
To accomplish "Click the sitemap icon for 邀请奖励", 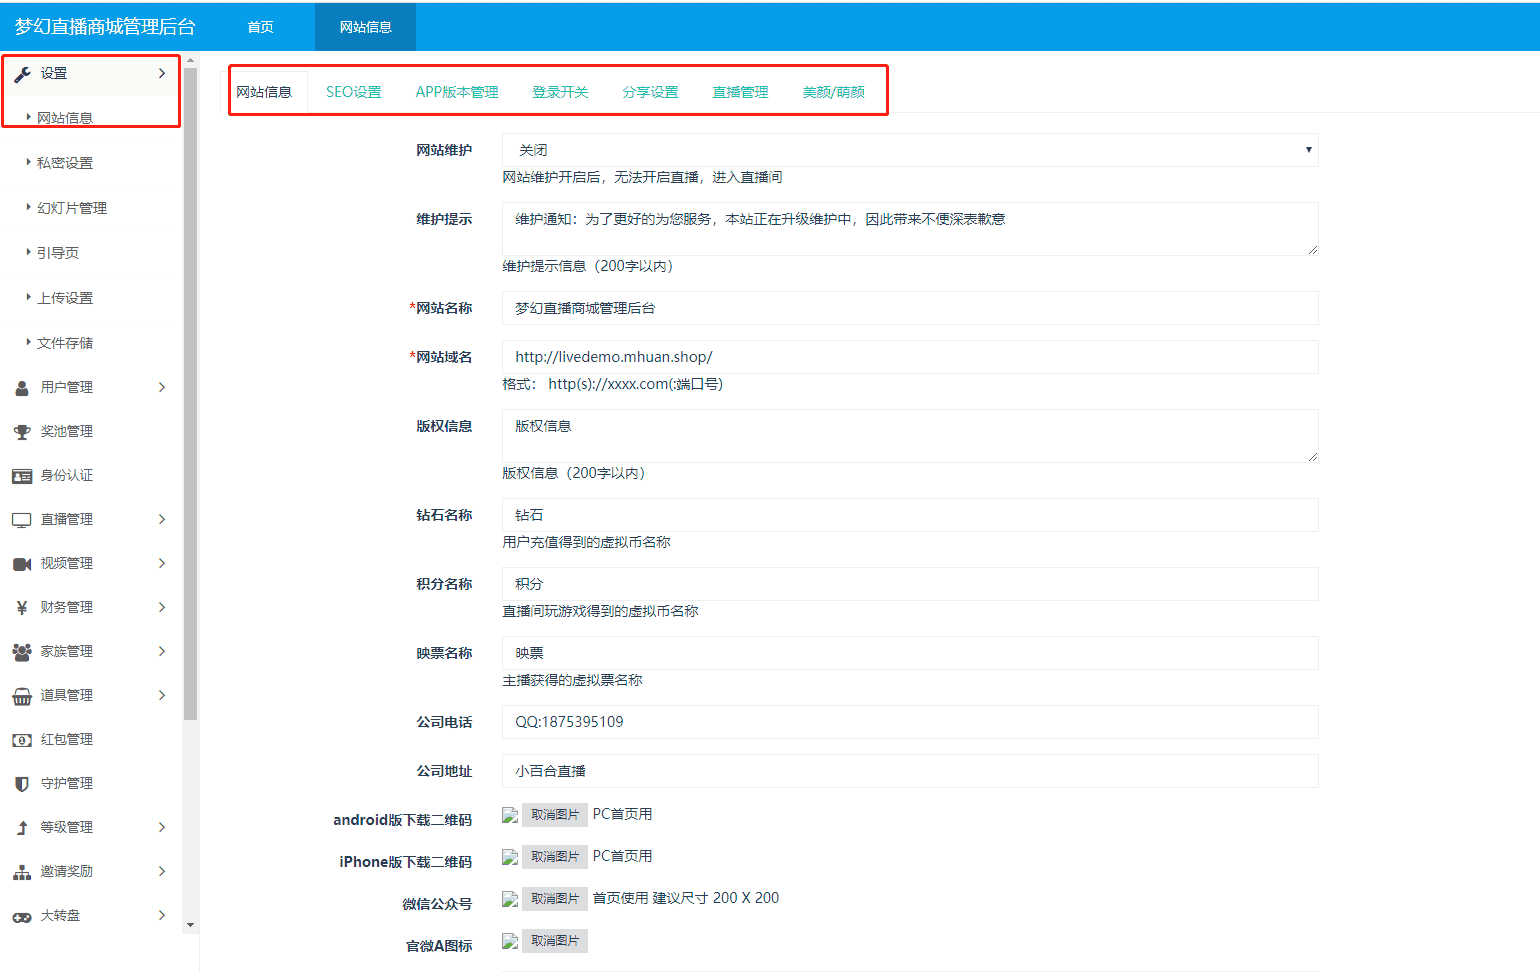I will point(22,872).
